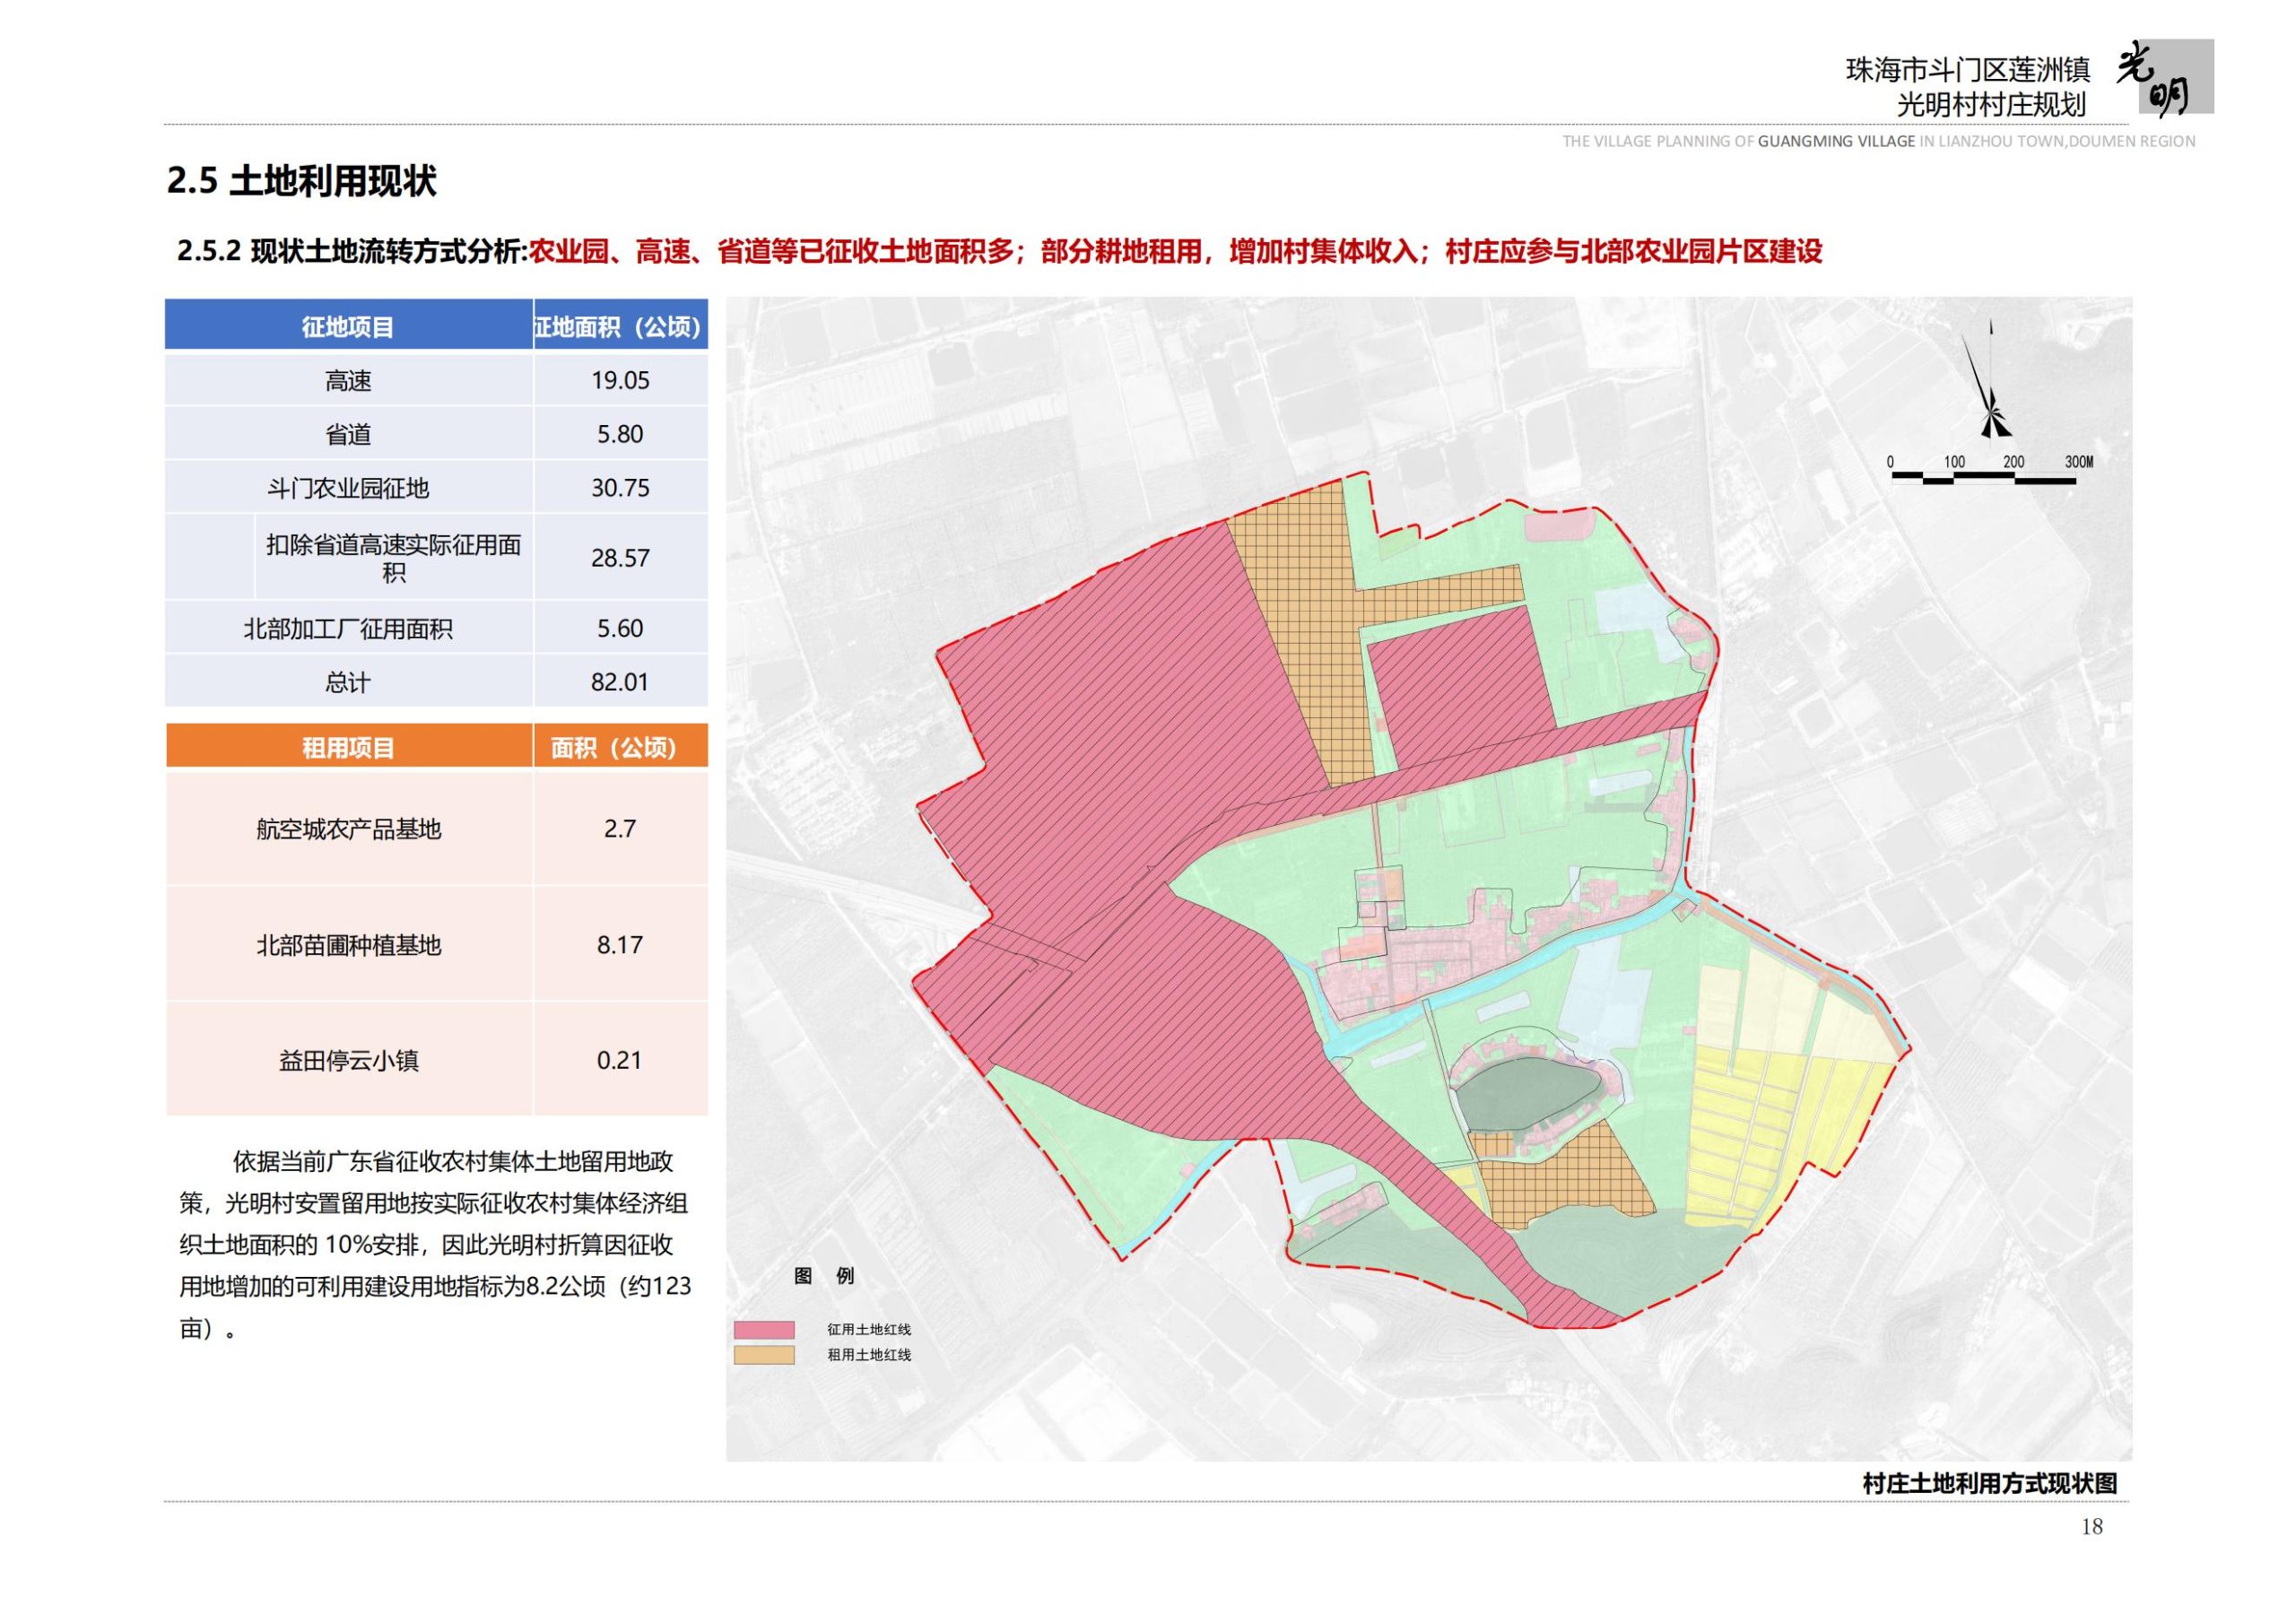The height and width of the screenshot is (1623, 2296).
Task: Click the value 5.80
Action: (x=620, y=434)
